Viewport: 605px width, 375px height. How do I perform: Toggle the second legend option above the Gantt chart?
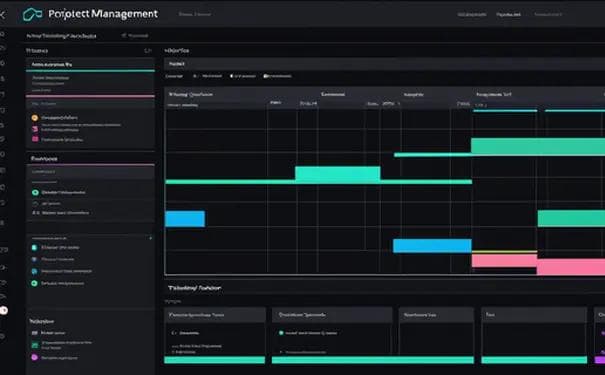243,76
